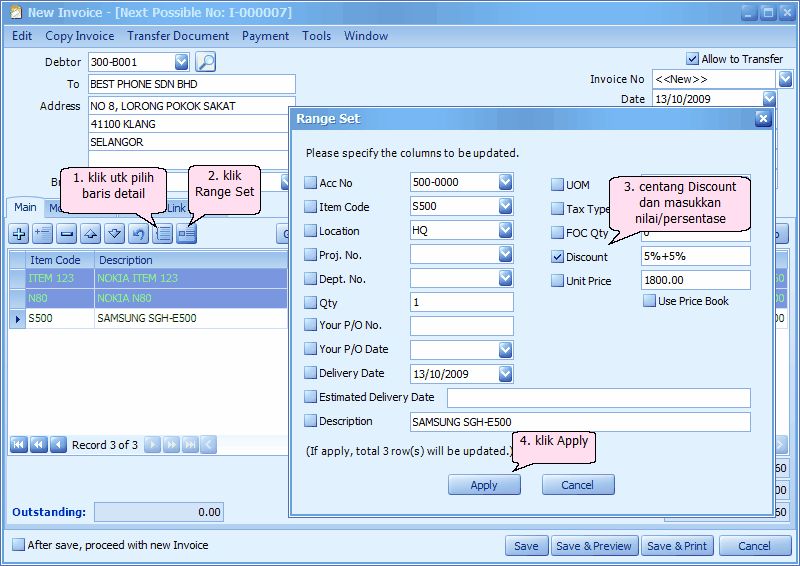Open the Delivery Date dropdown

point(505,374)
